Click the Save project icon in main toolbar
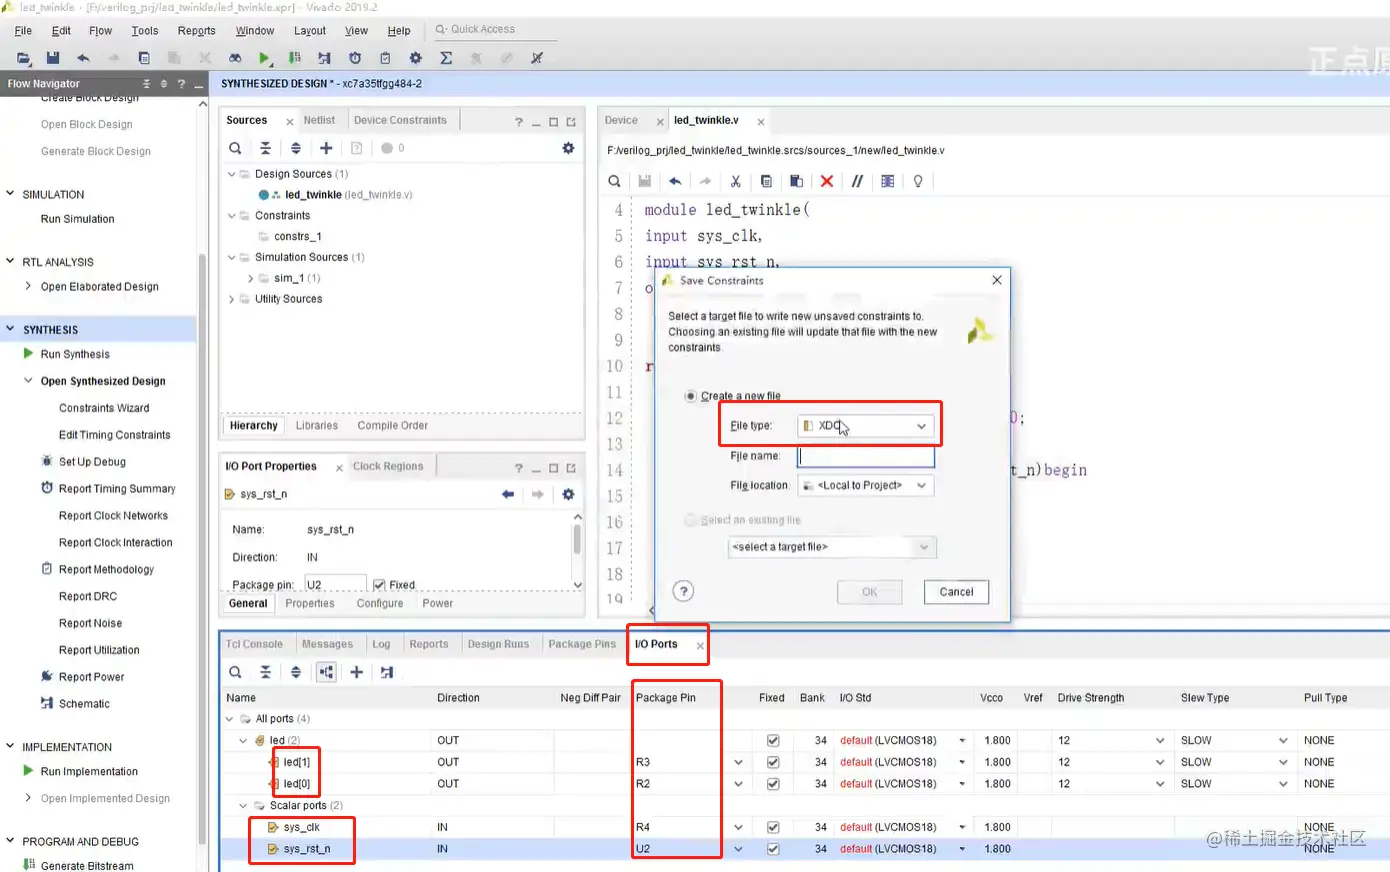The width and height of the screenshot is (1390, 872). [53, 58]
